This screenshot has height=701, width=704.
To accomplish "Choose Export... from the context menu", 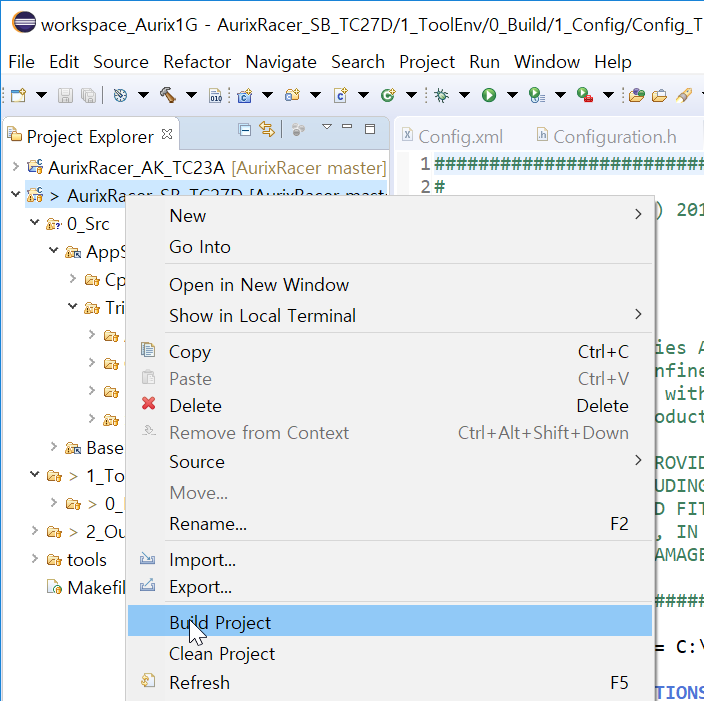I will click(390, 586).
